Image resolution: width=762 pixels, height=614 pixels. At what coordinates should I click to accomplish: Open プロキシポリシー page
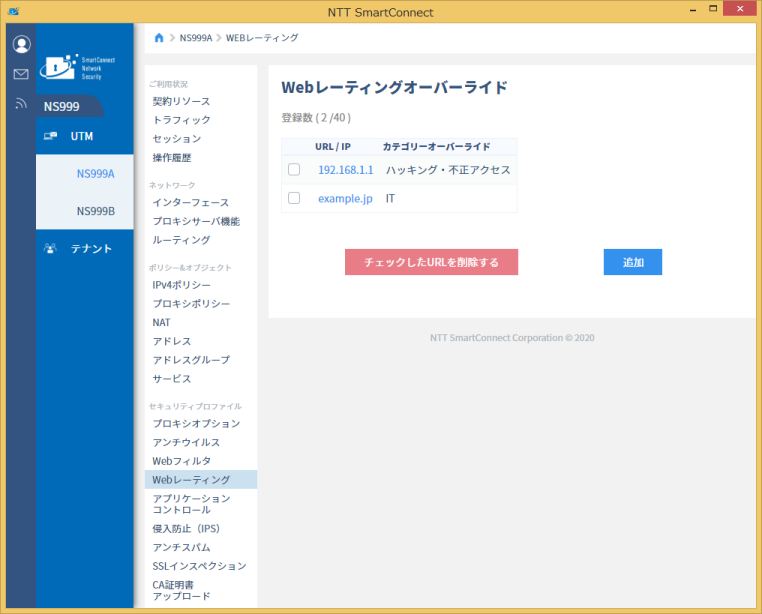click(191, 303)
